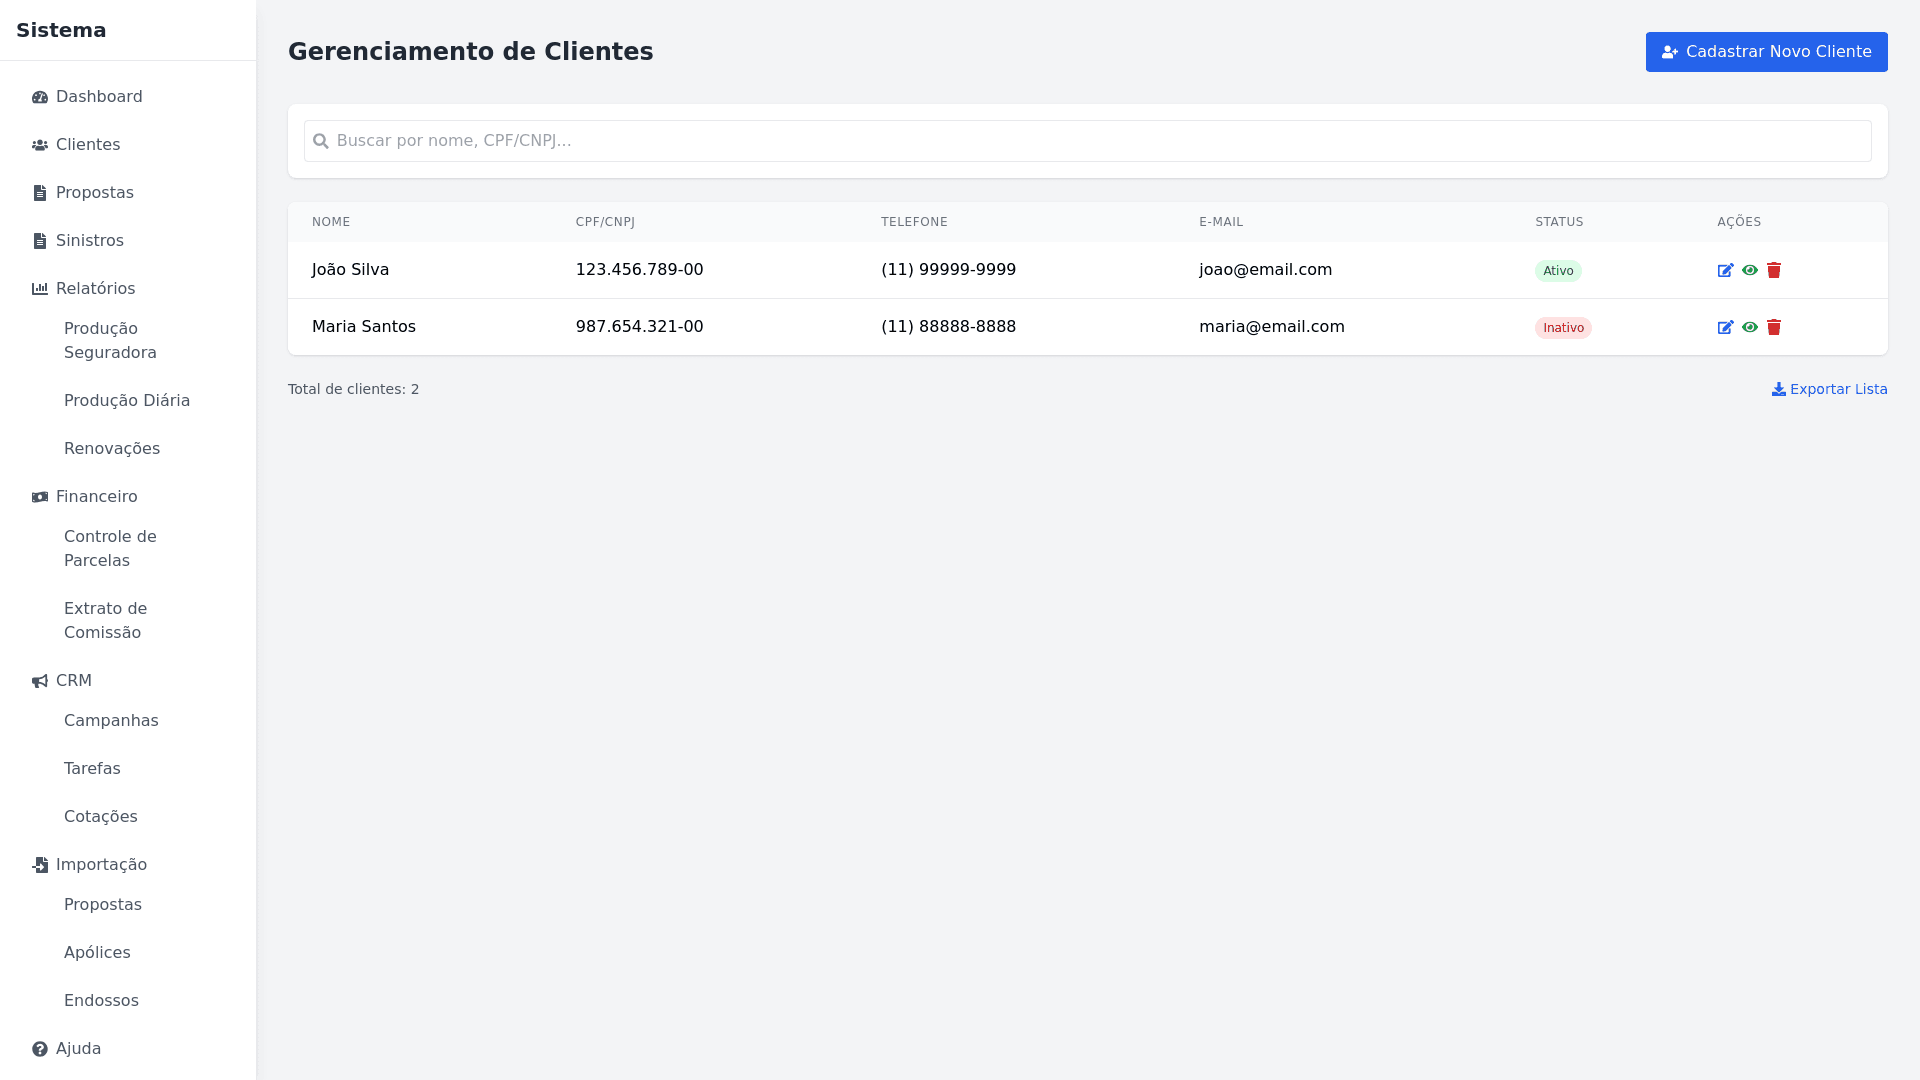Delete Maria Santos with the trash icon
The height and width of the screenshot is (1080, 1920).
(x=1774, y=327)
